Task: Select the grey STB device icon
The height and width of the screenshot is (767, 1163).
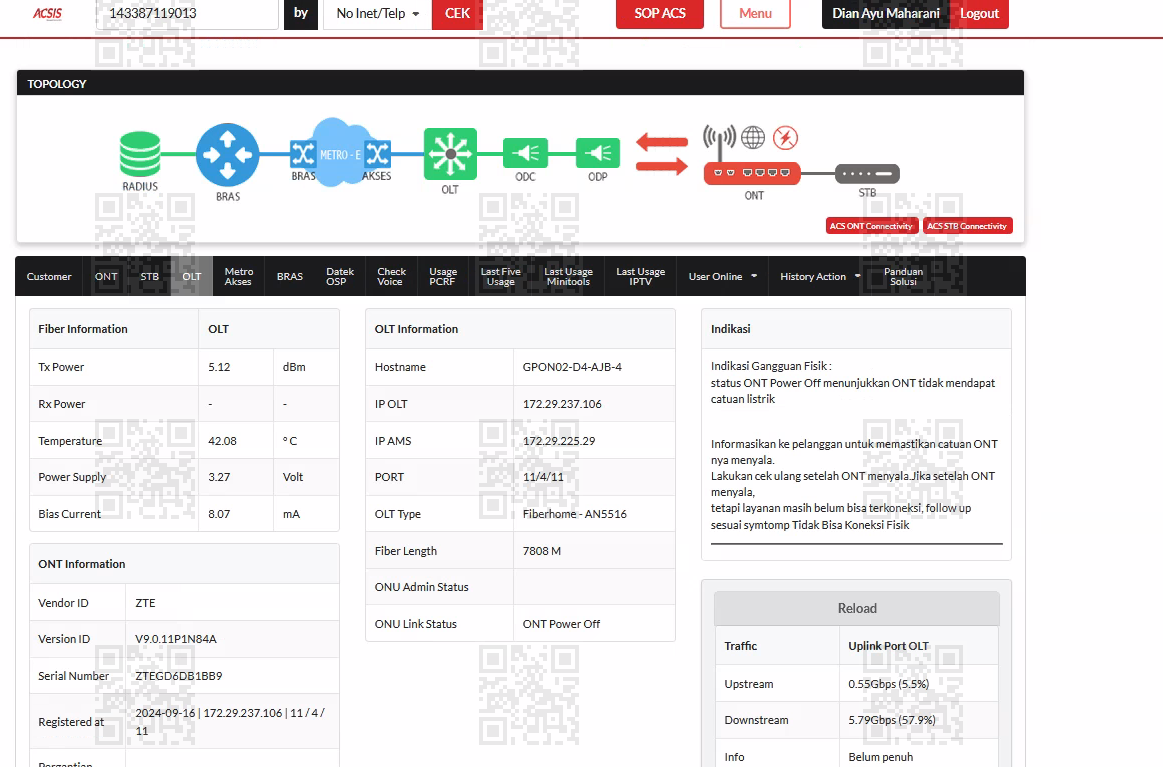Action: pyautogui.click(x=867, y=174)
